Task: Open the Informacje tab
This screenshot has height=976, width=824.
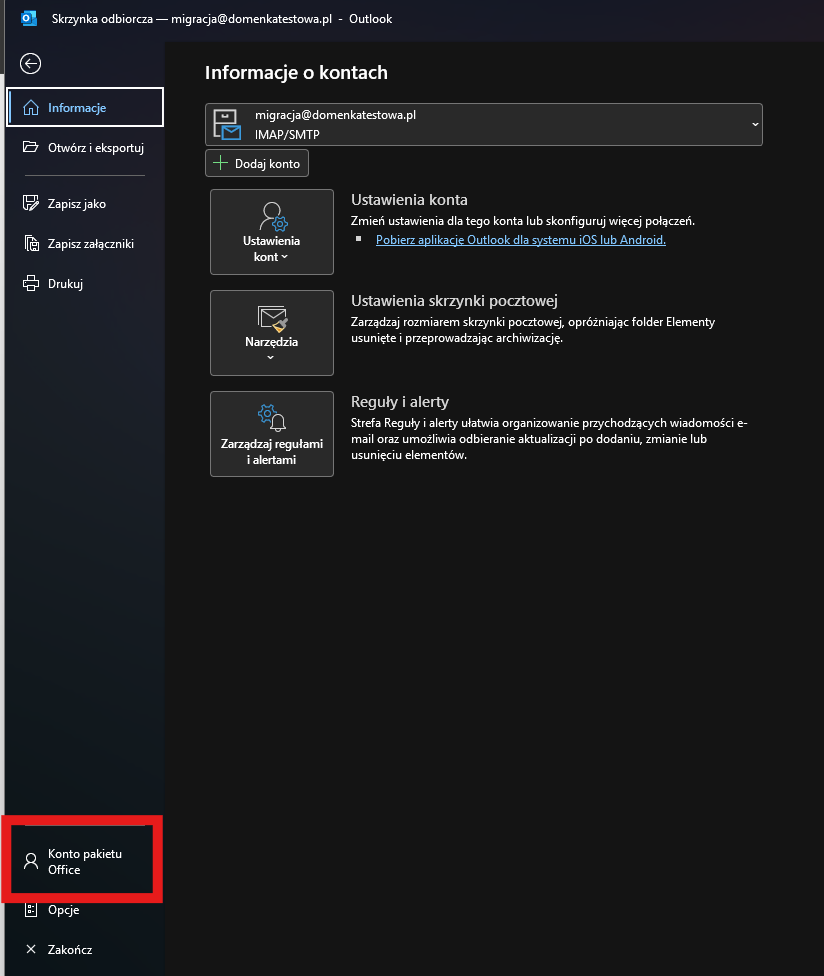Action: pos(85,108)
